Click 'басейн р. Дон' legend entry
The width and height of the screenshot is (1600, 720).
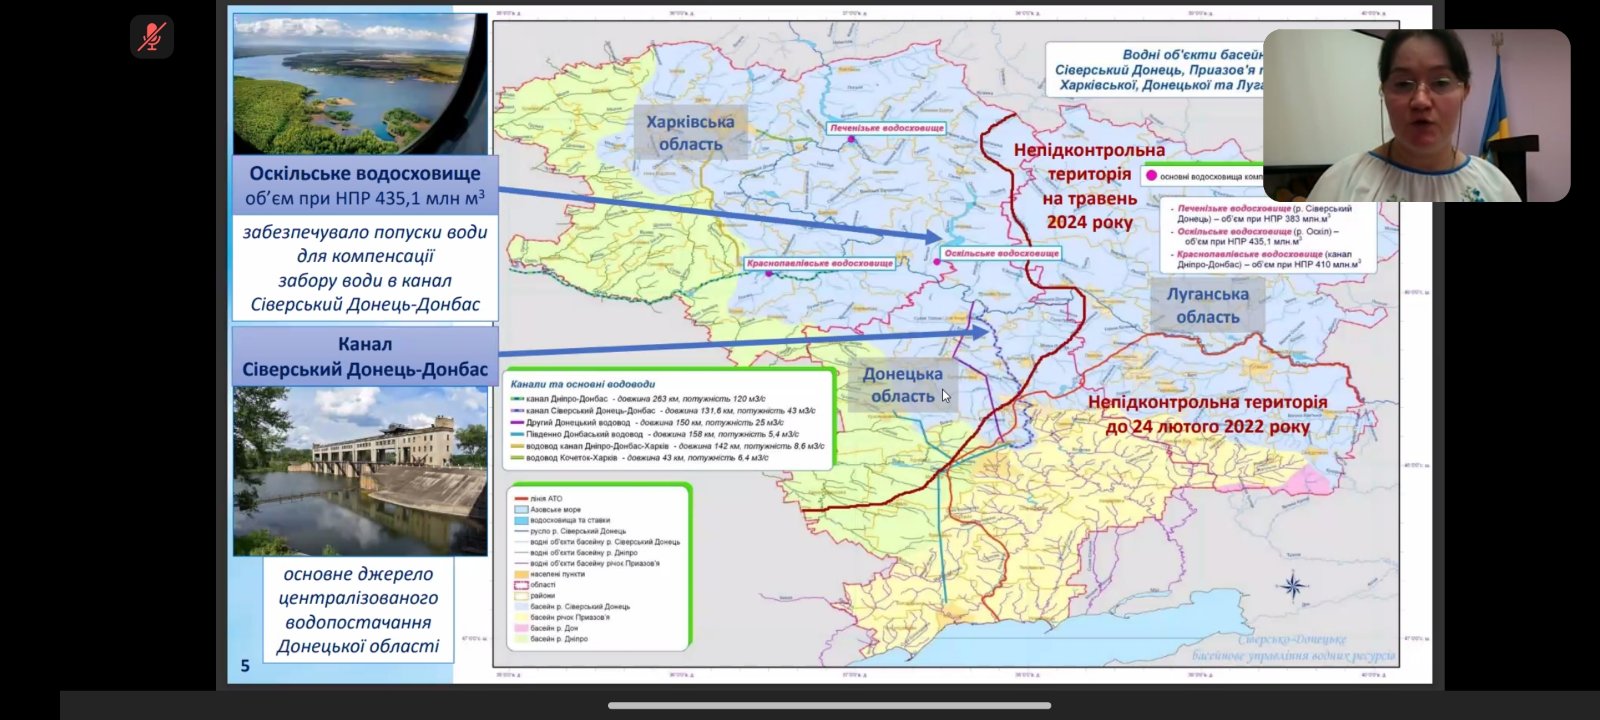click(x=546, y=628)
